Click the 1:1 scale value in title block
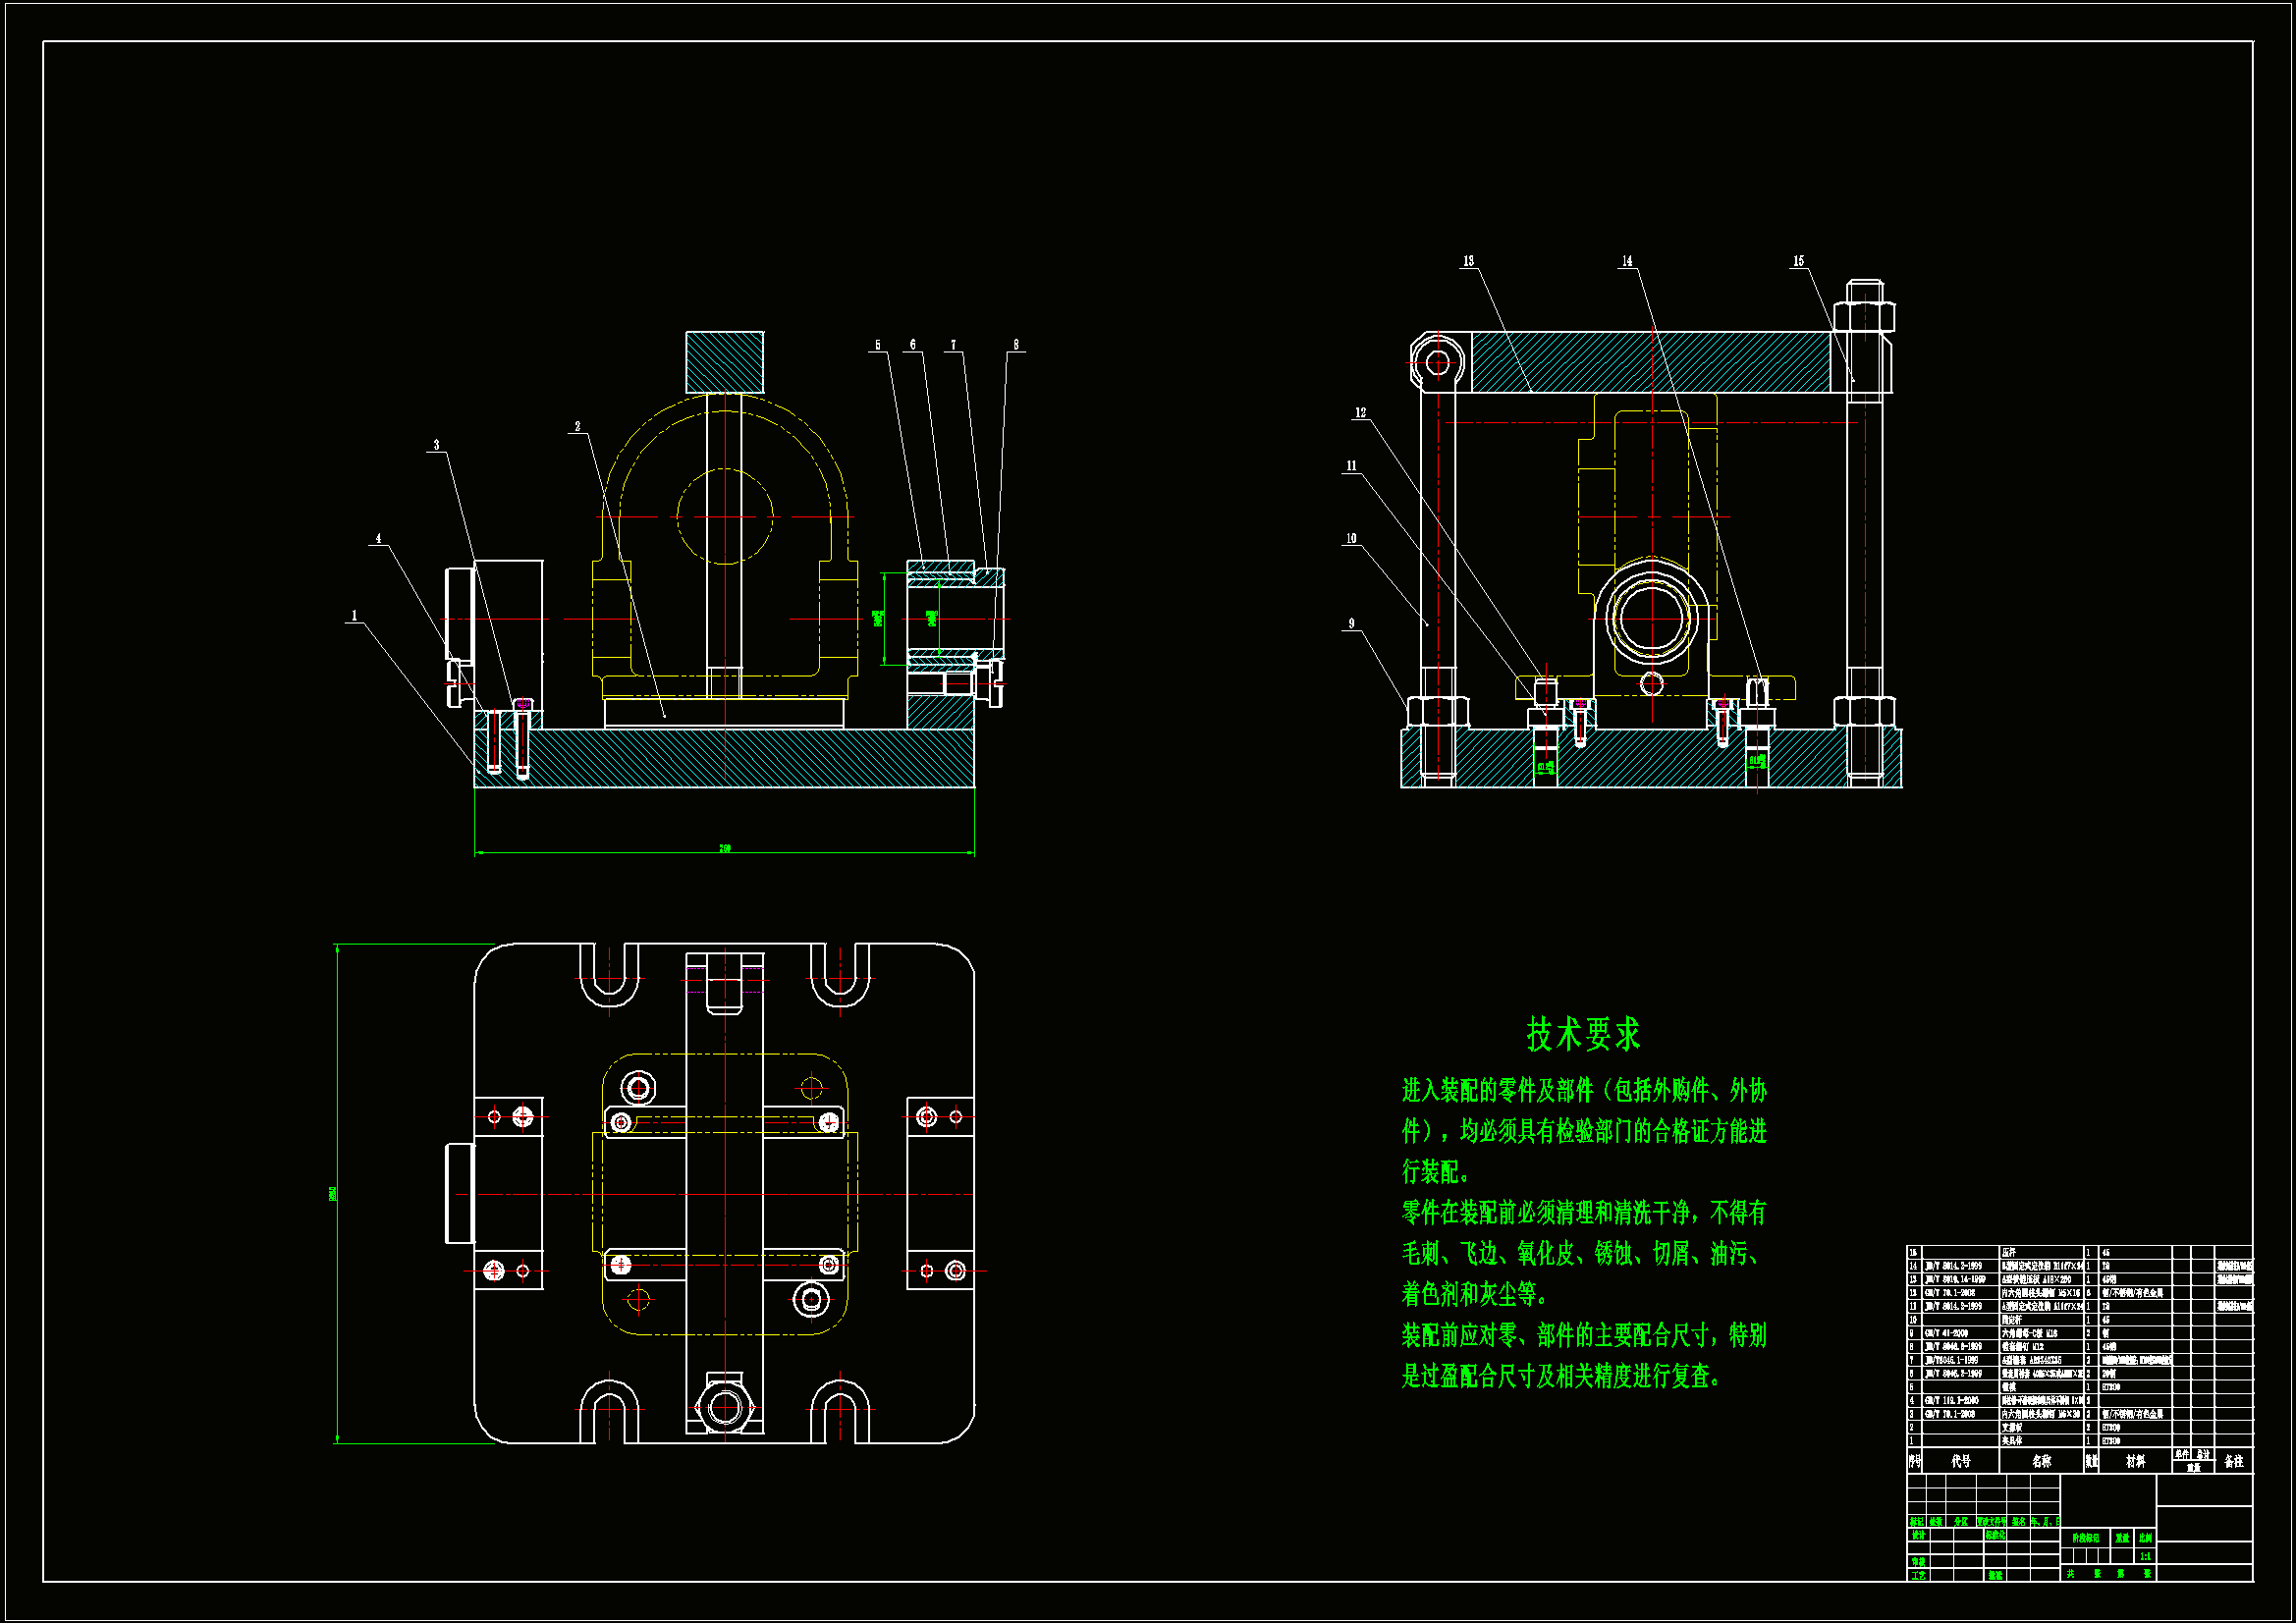This screenshot has width=2296, height=1623. [2146, 1557]
